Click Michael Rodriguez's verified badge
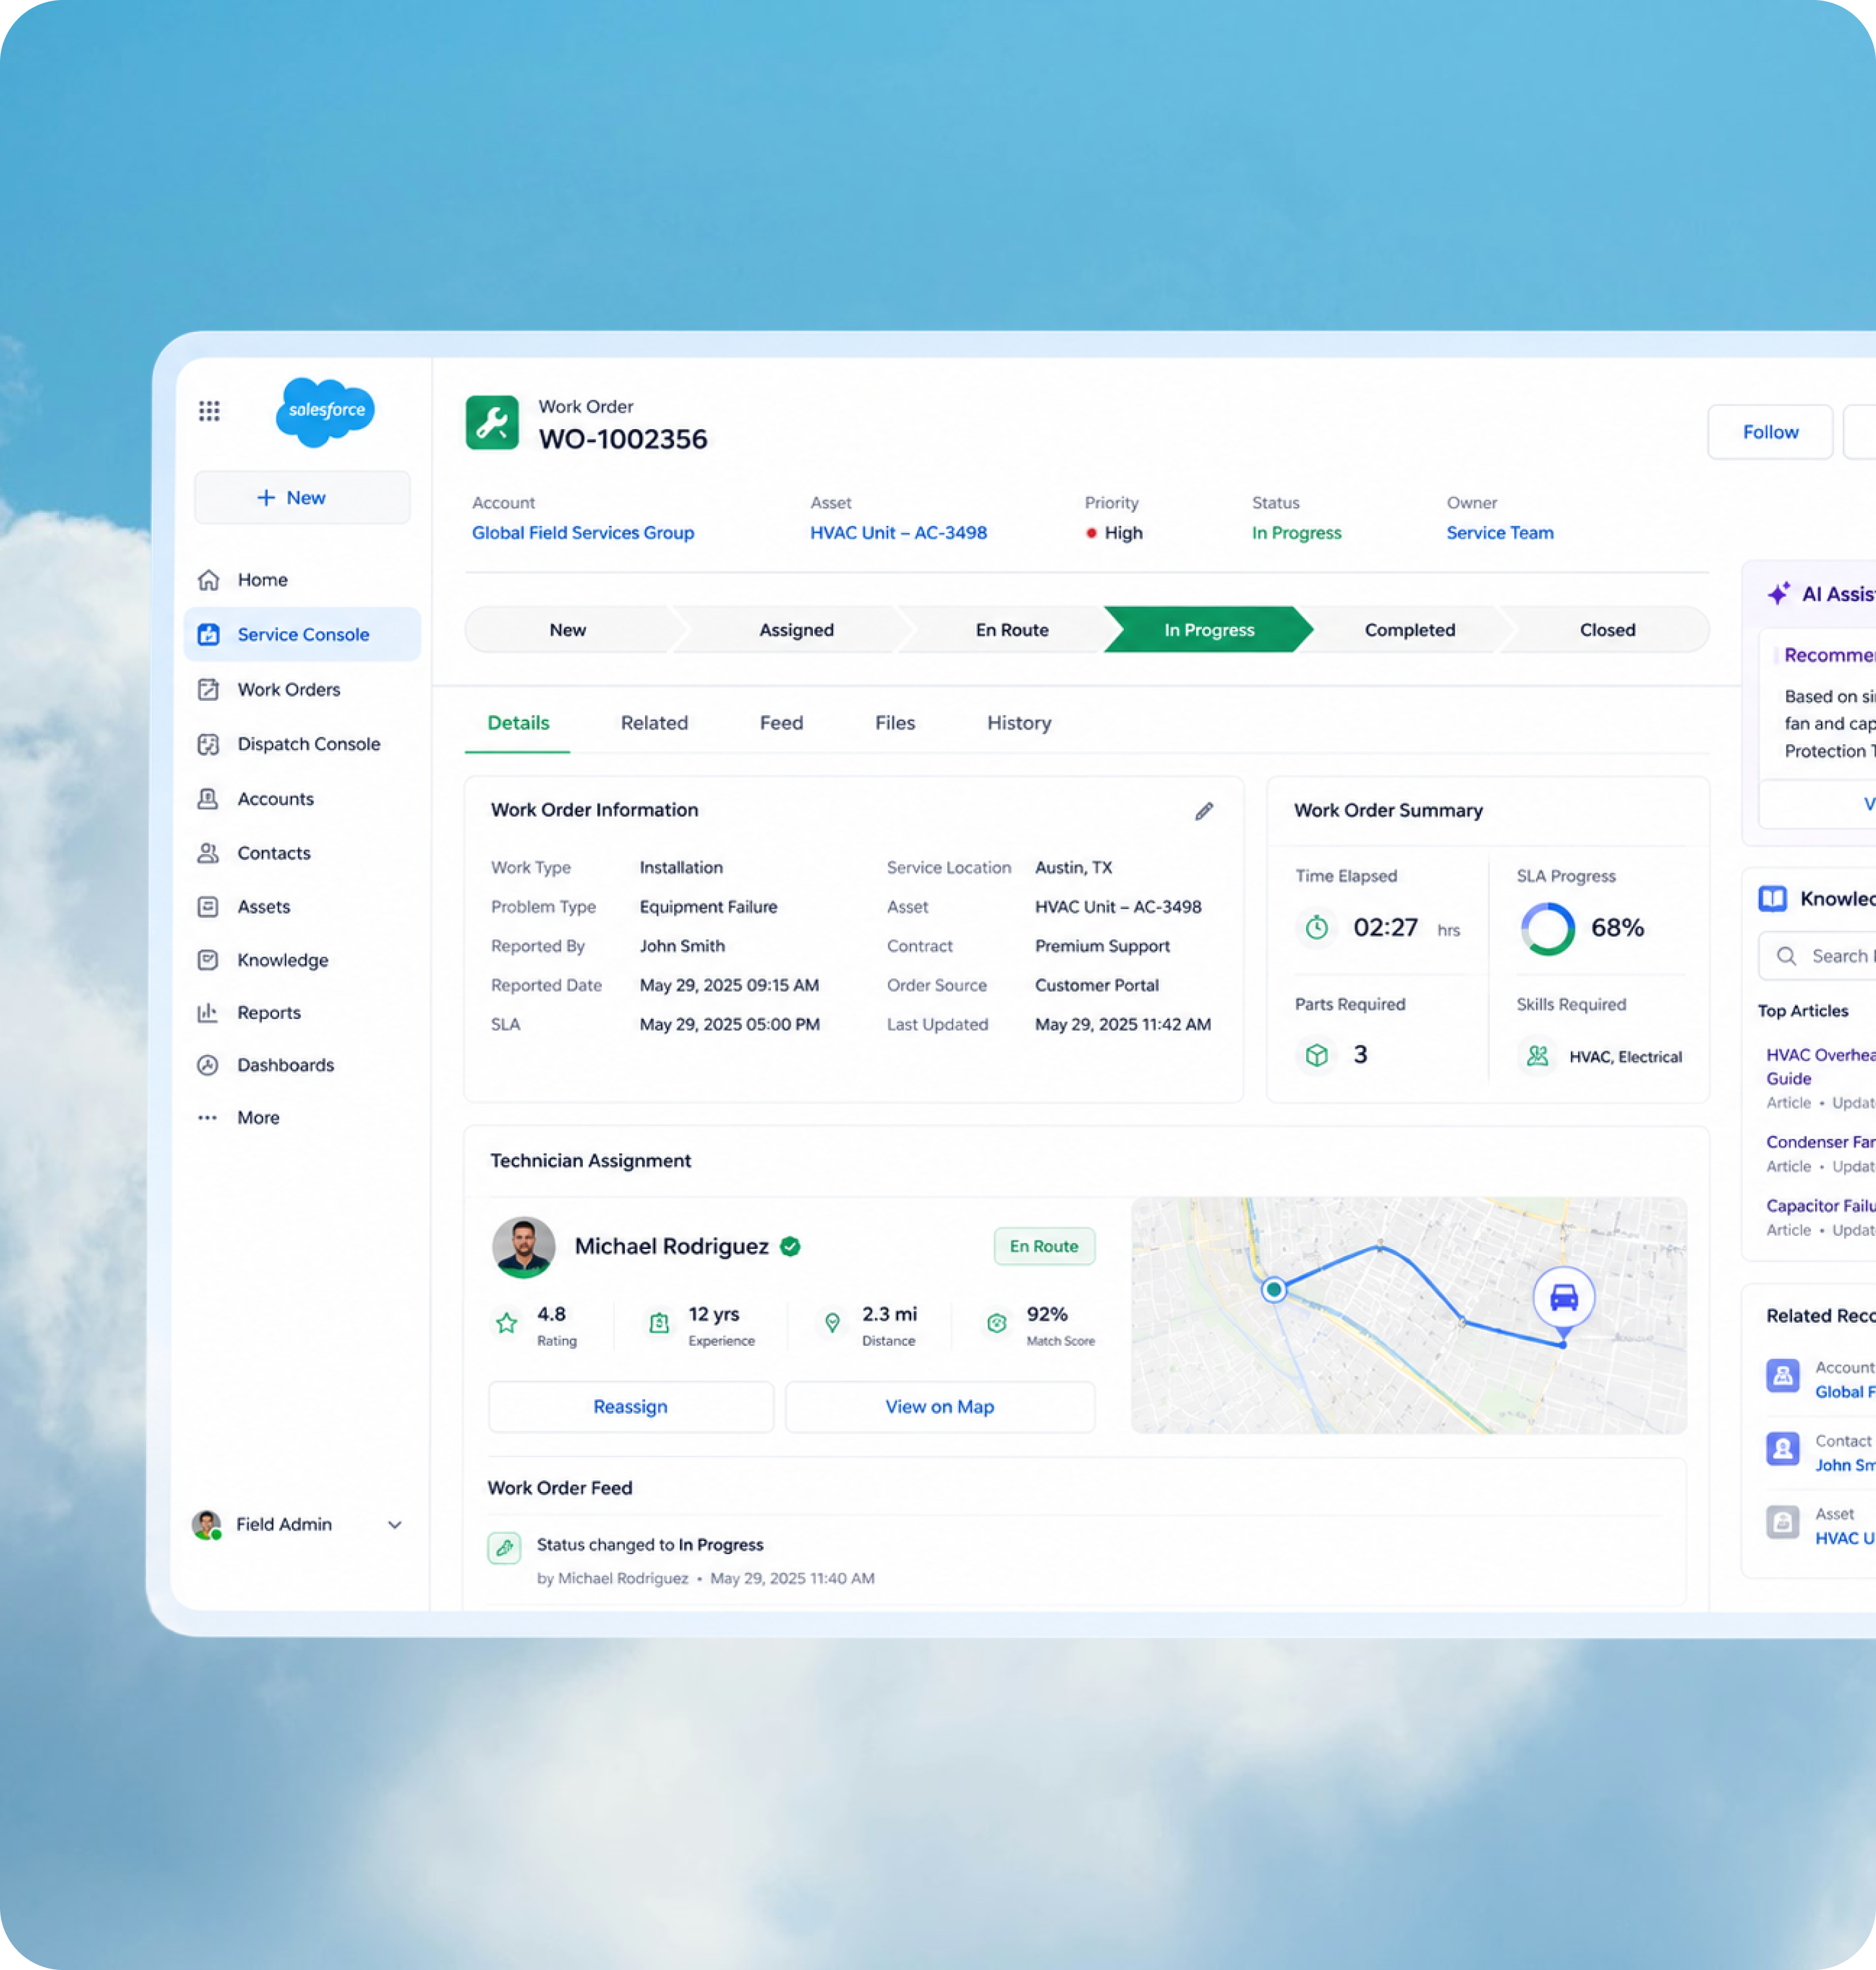This screenshot has width=1876, height=1970. tap(790, 1247)
